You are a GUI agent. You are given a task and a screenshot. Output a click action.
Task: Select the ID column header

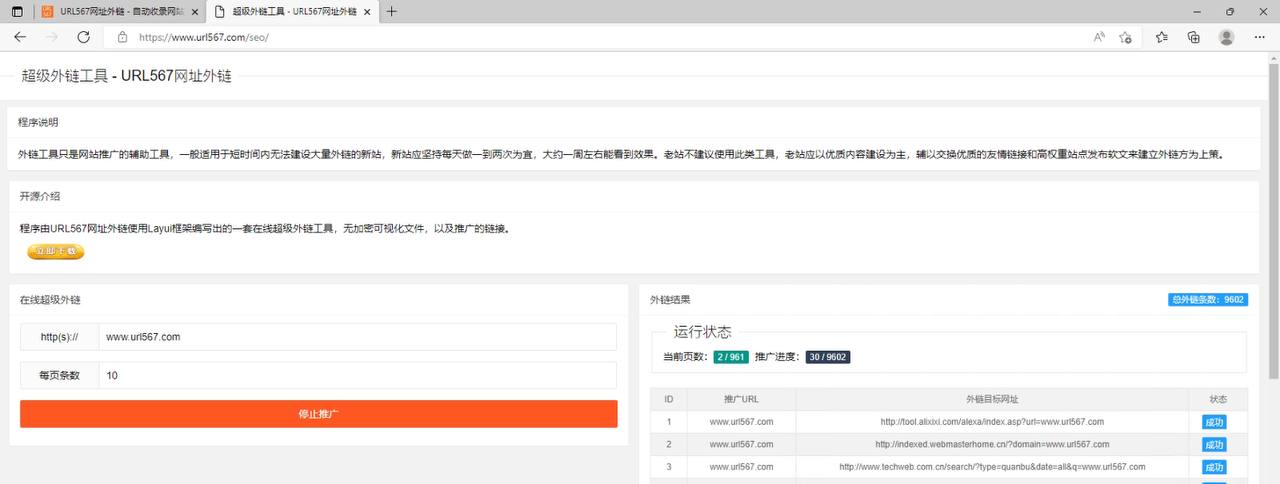pos(669,399)
